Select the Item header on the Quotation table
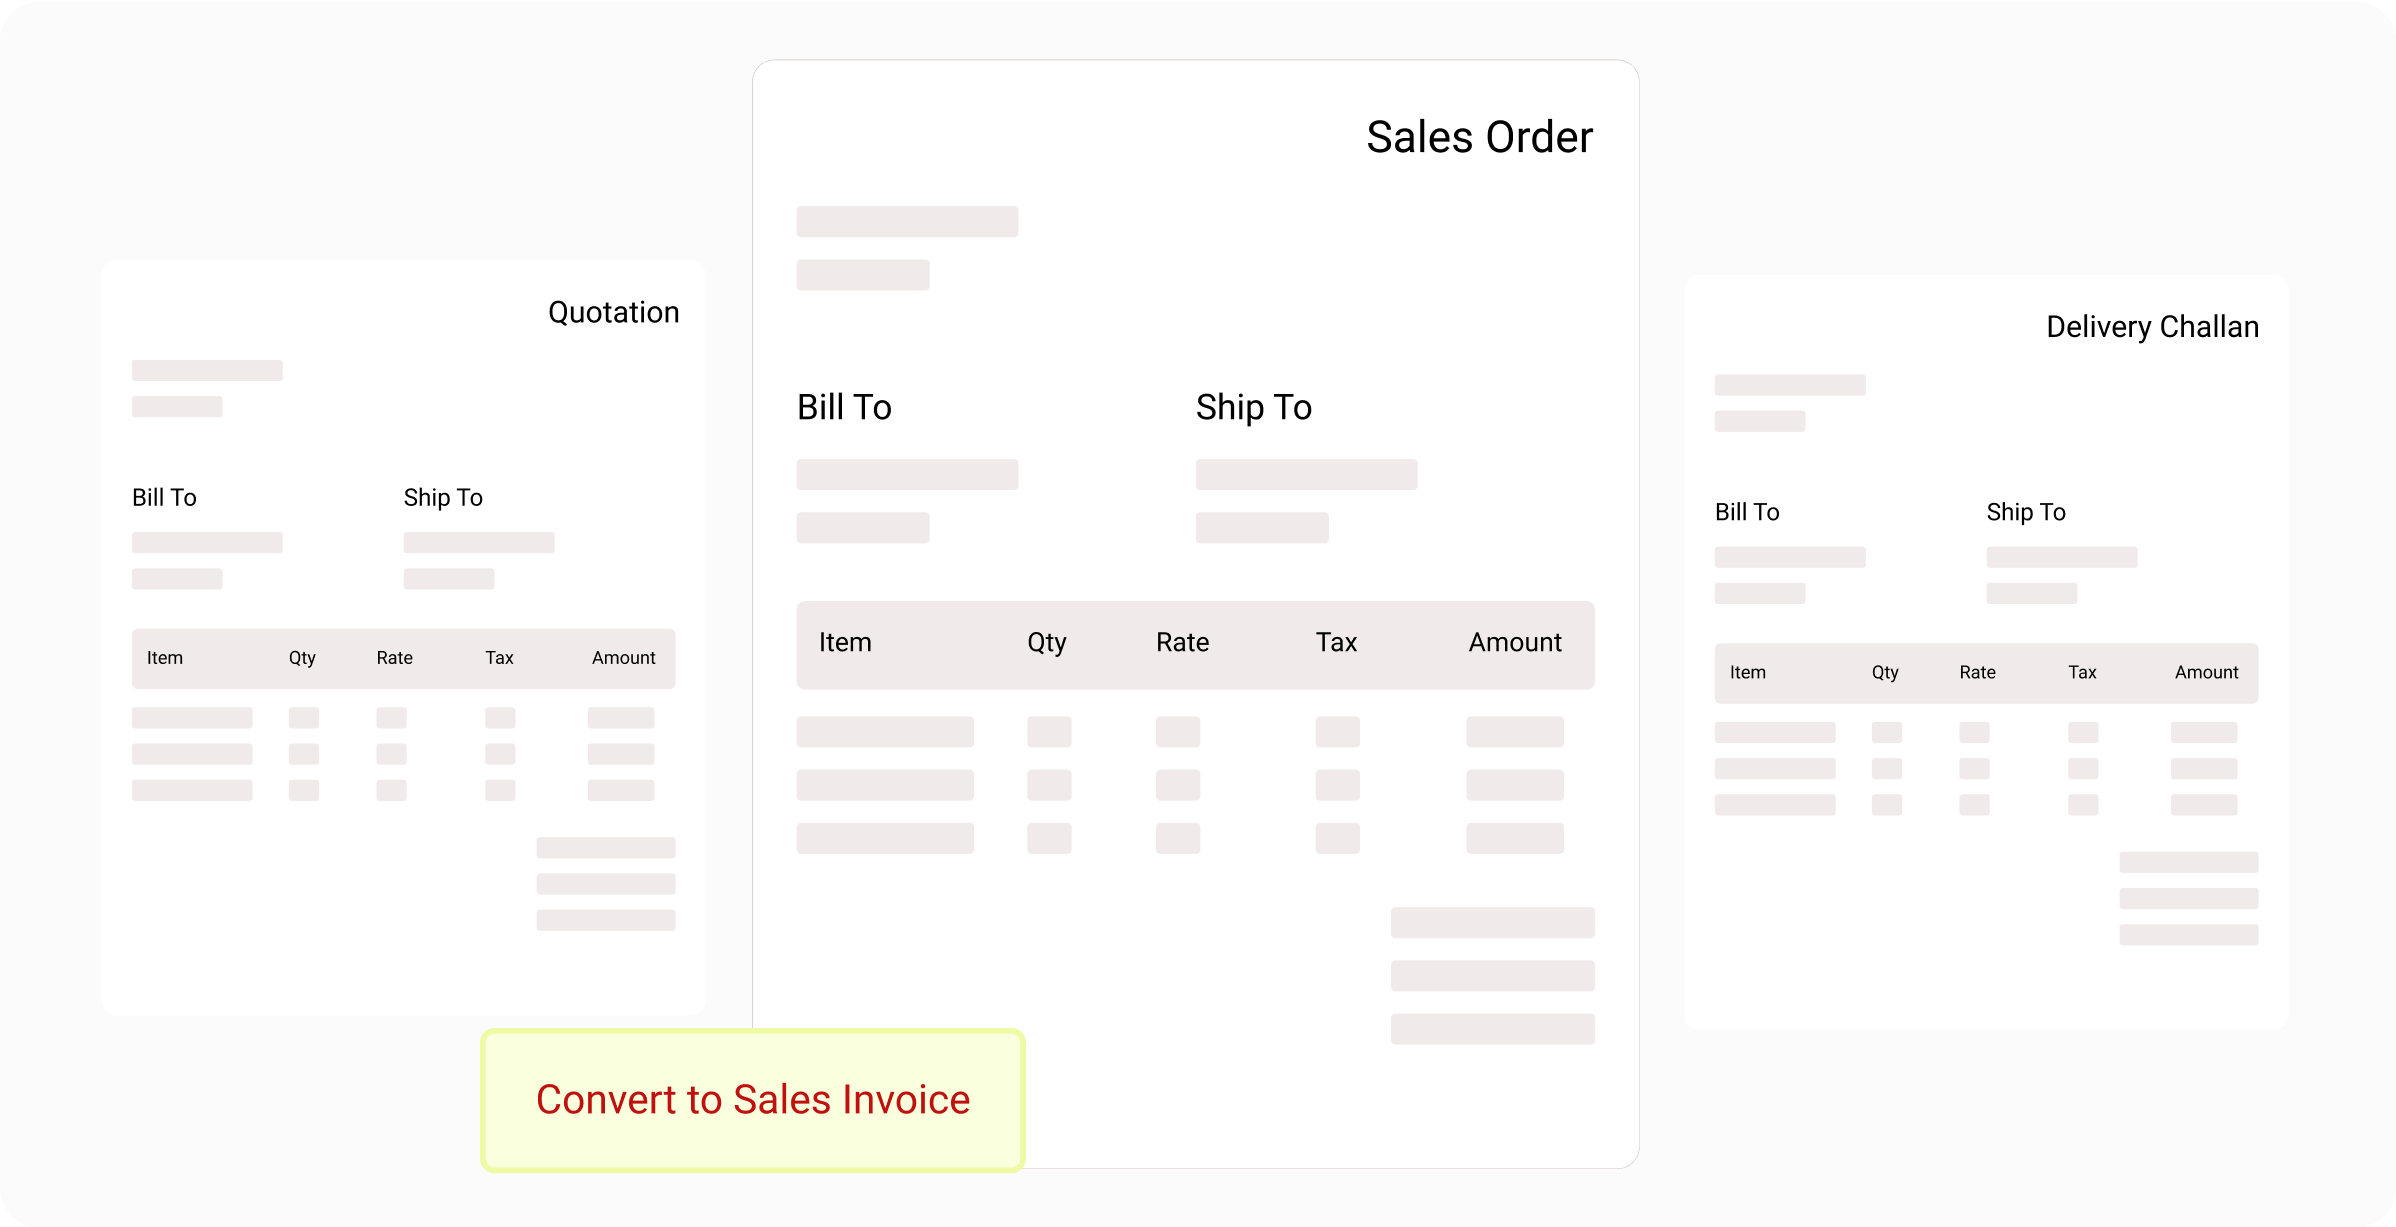 (x=165, y=658)
